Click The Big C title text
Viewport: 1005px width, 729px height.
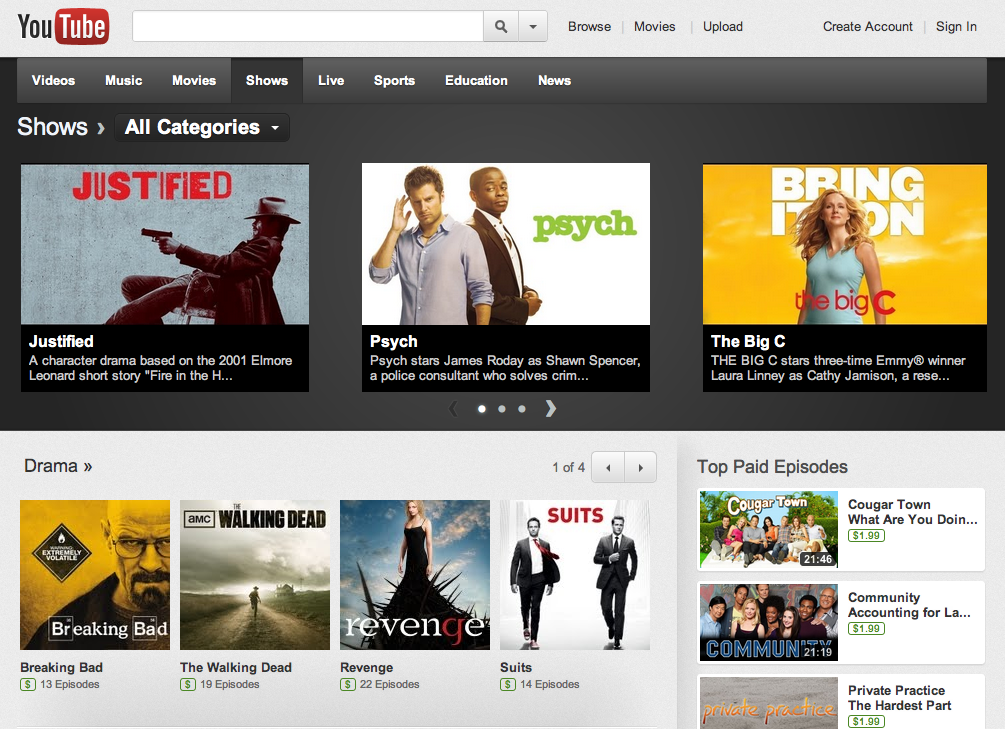[x=748, y=341]
